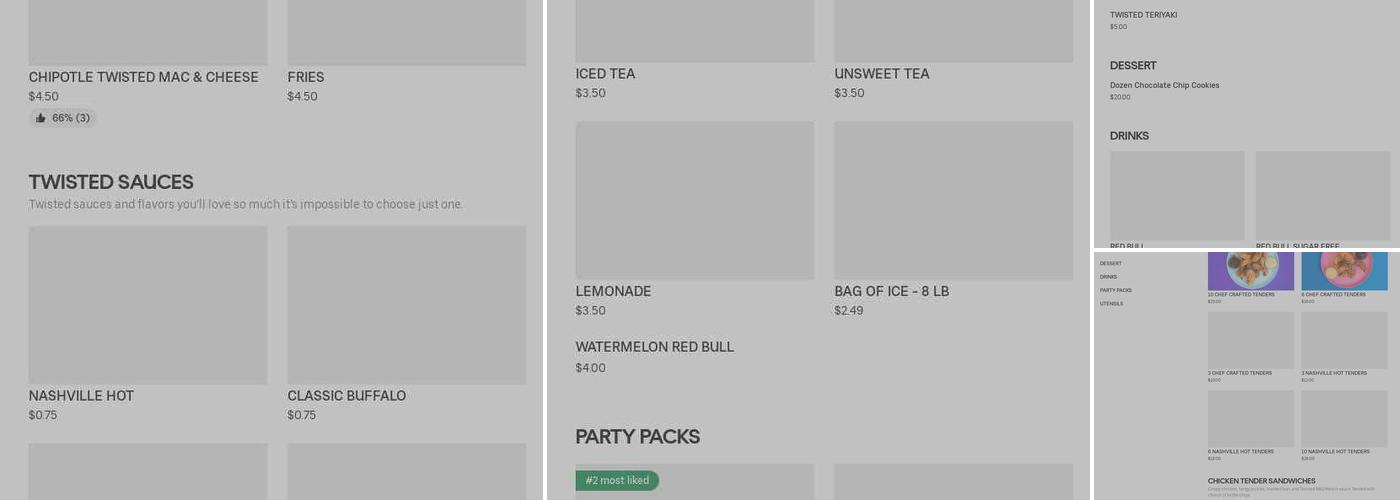Click the 3 Nashville Hot Tenders image
This screenshot has width=1400, height=500.
pyautogui.click(x=1344, y=340)
